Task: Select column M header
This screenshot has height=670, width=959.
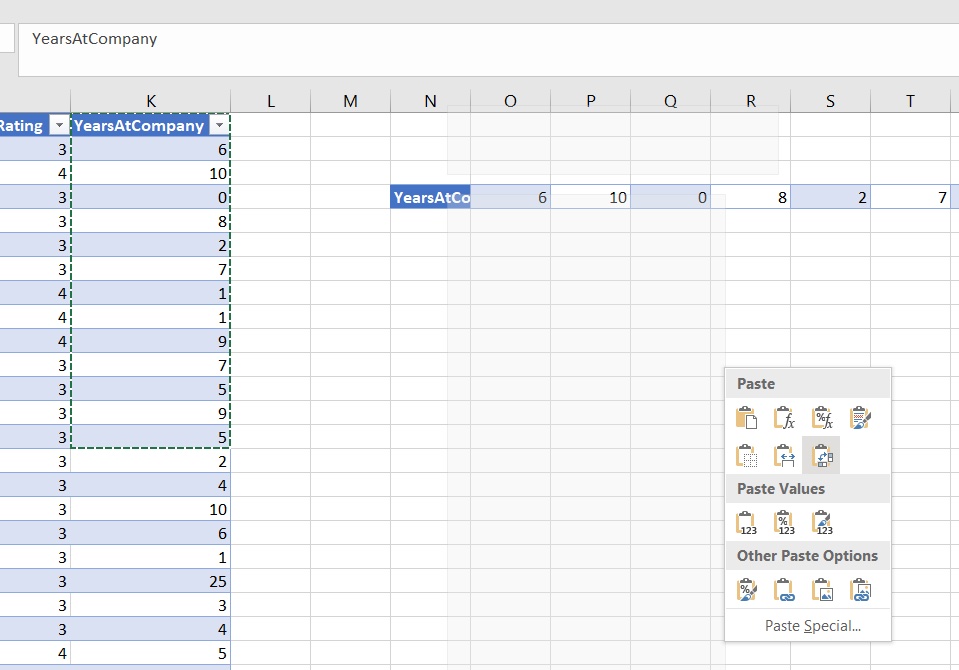Action: pos(350,101)
